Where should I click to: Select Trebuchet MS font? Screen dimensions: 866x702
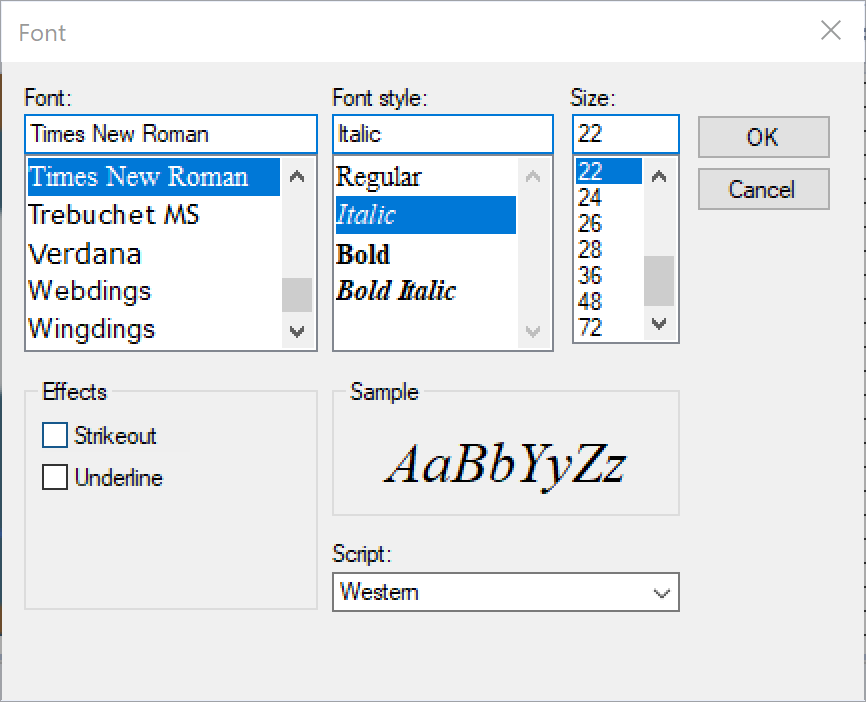114,215
